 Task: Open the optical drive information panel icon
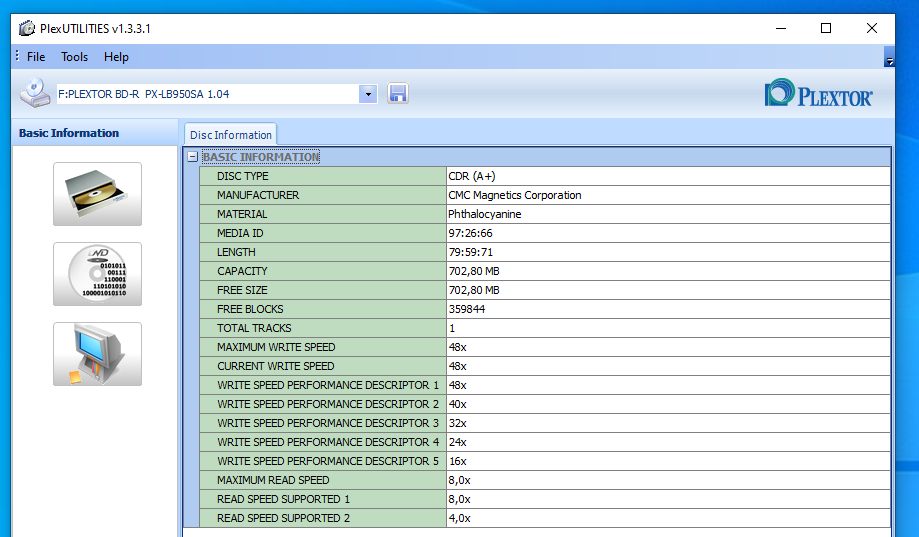pyautogui.click(x=97, y=194)
